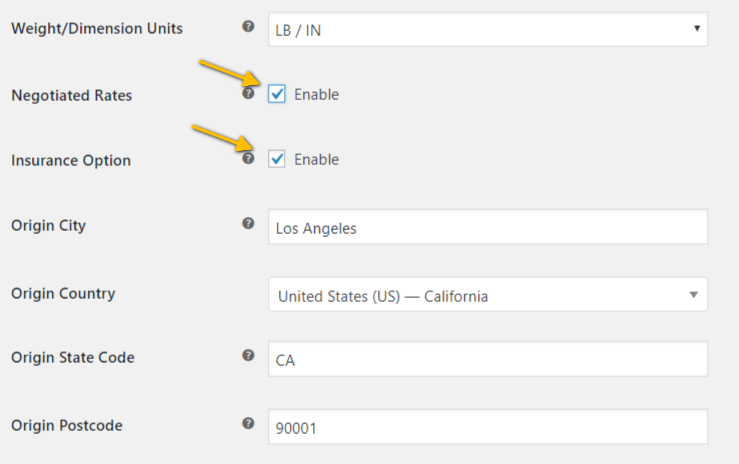This screenshot has height=464, width=739.
Task: Click help icon beside Insurance Option
Action: [248, 158]
